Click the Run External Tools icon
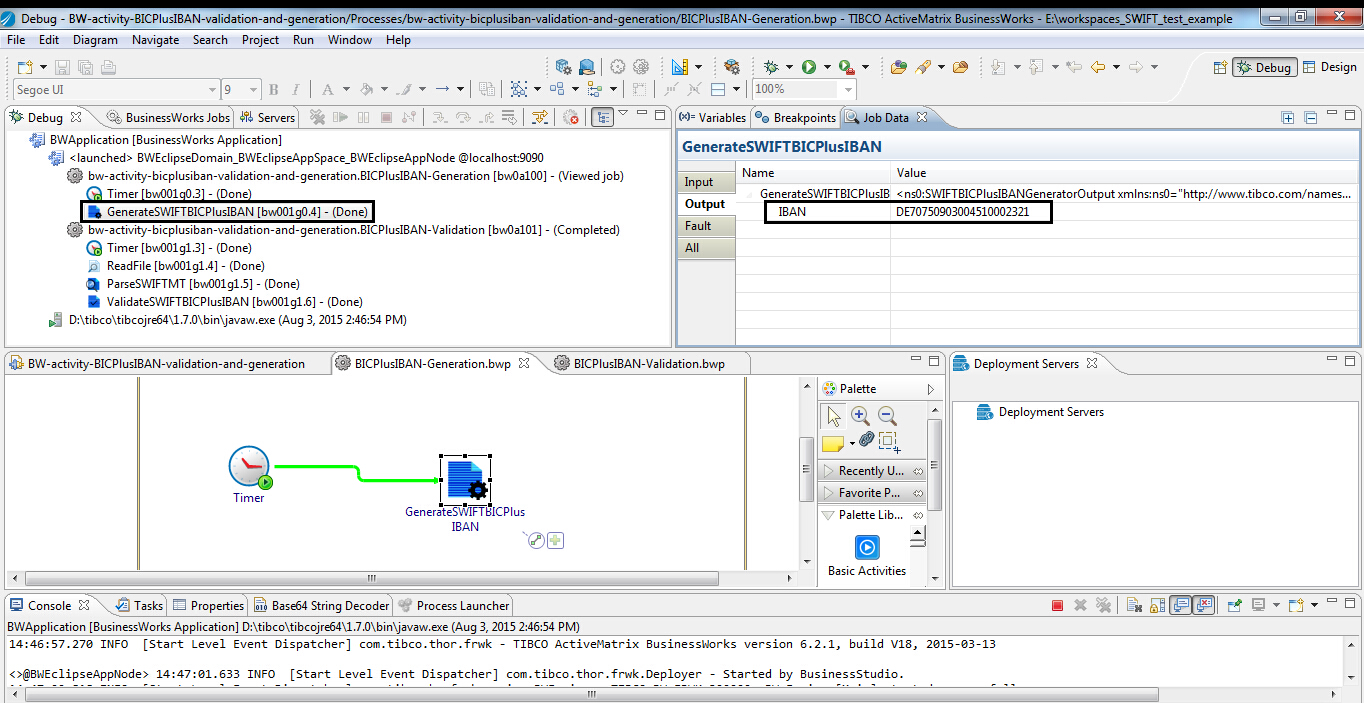 pos(846,67)
